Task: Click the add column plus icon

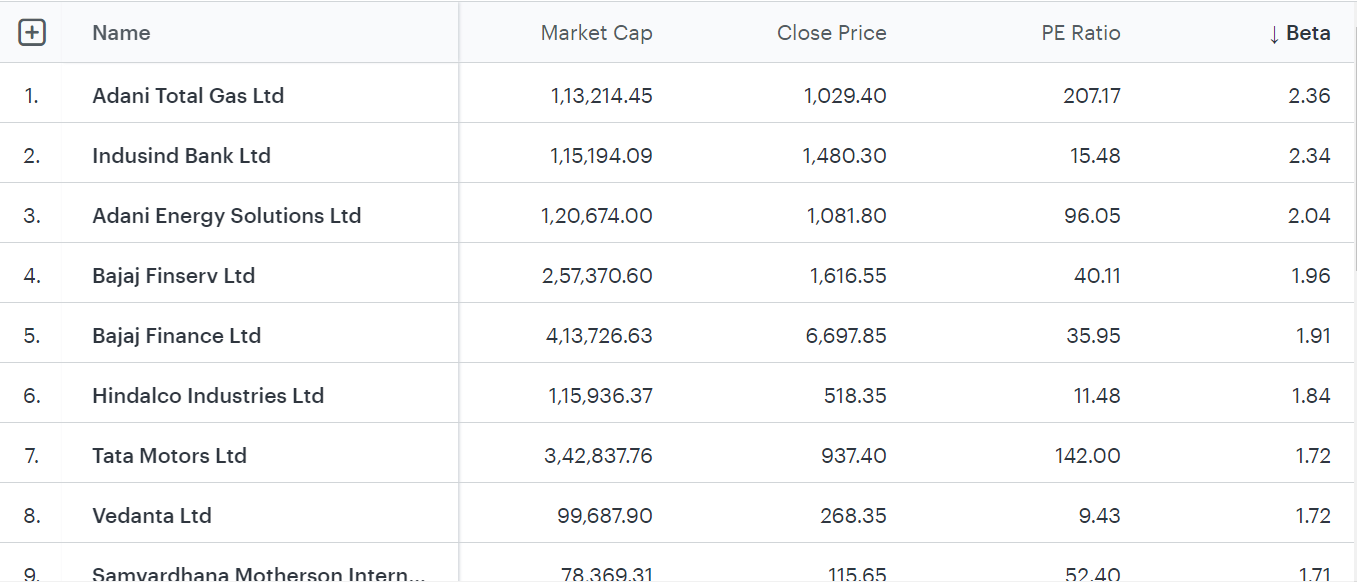Action: click(33, 33)
